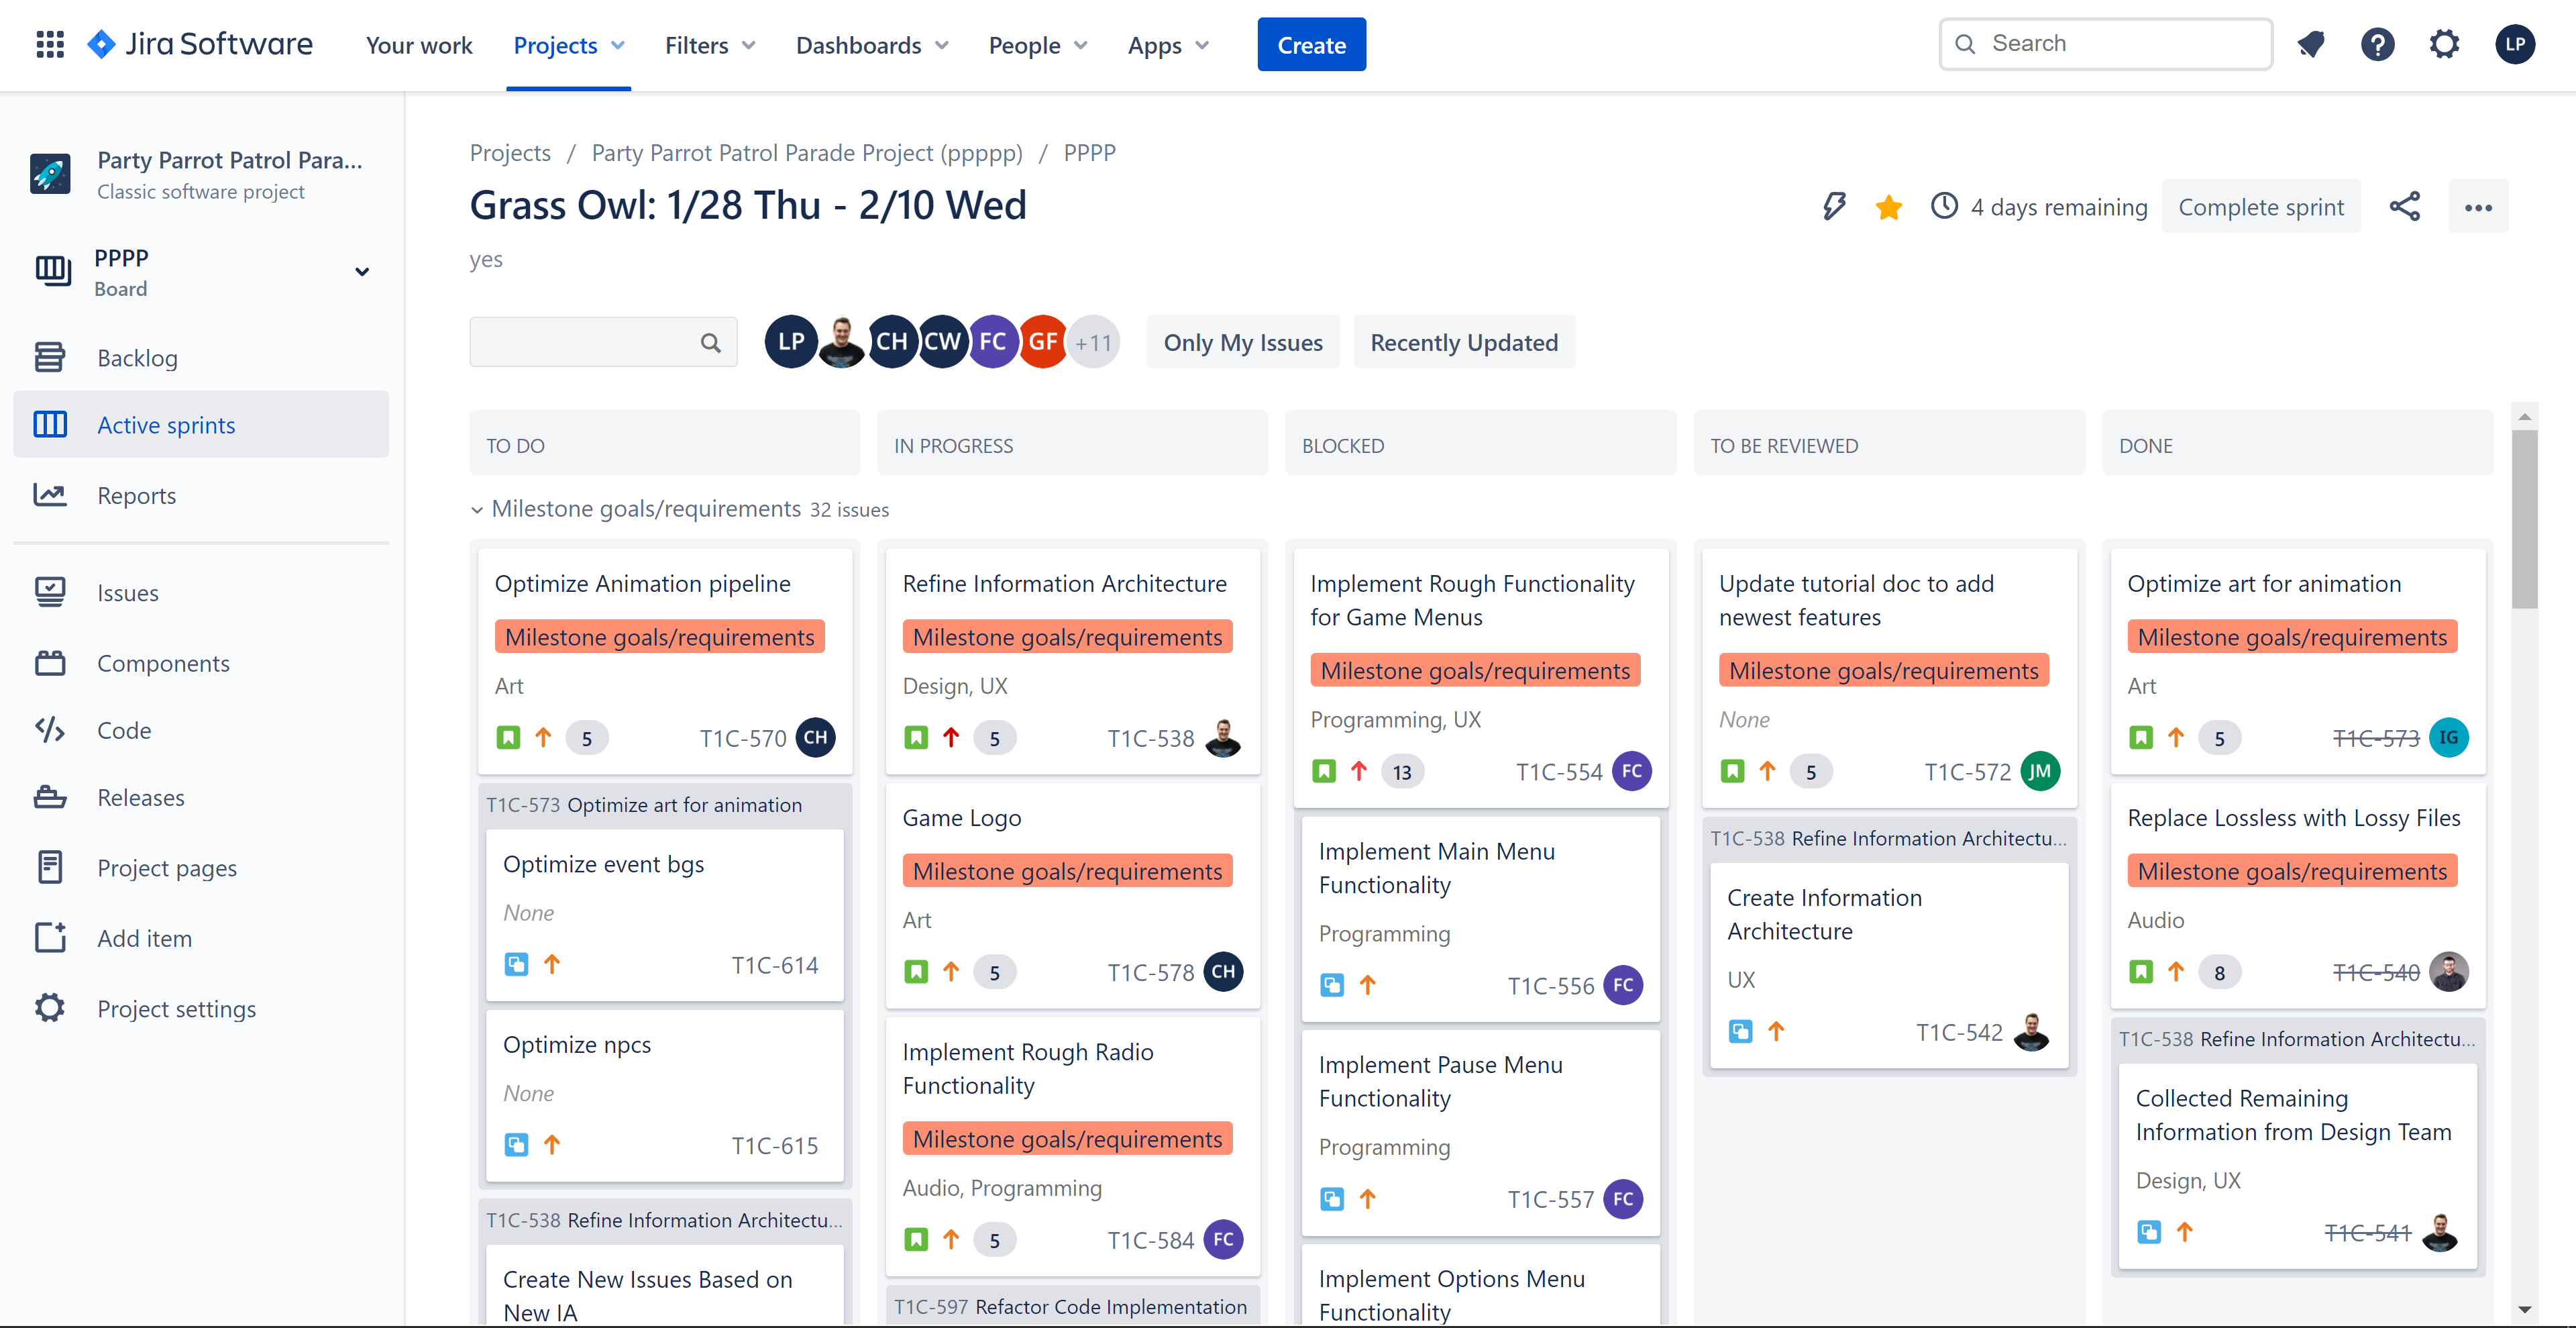The height and width of the screenshot is (1328, 2576).
Task: Click the share sprint icon
Action: click(2404, 207)
